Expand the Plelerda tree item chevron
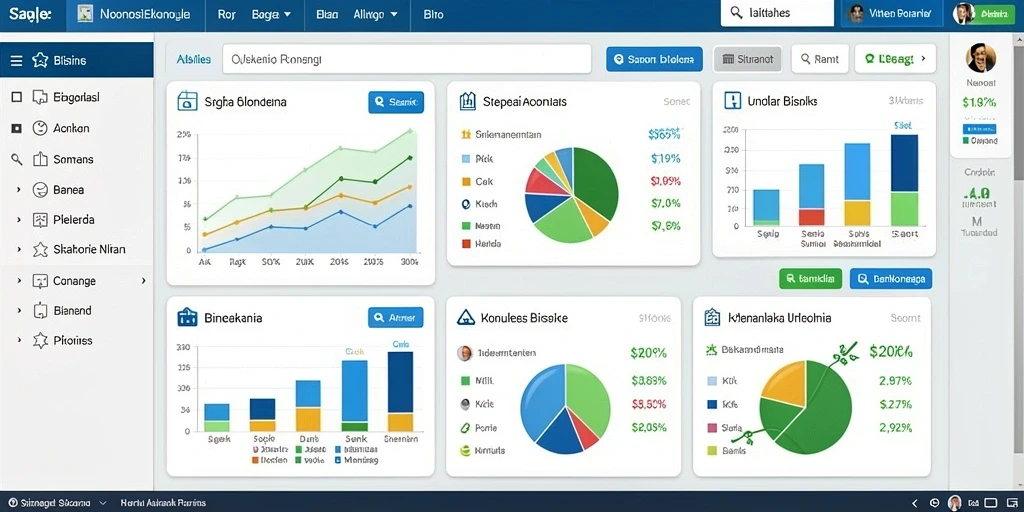 [x=19, y=220]
